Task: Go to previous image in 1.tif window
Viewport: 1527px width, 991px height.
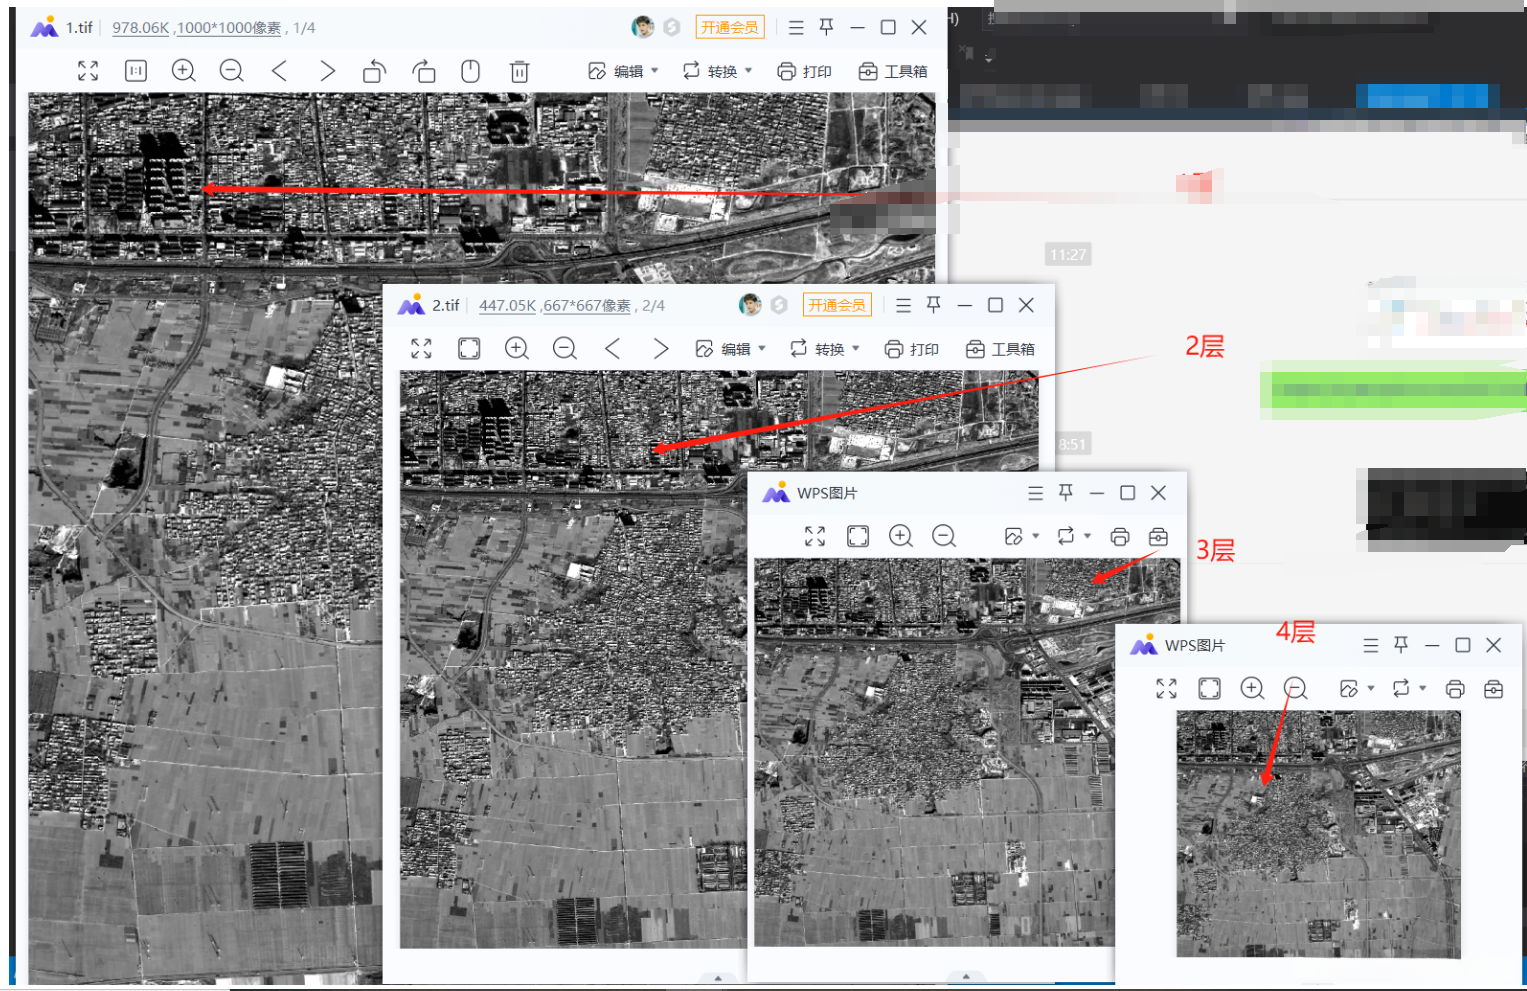Action: tap(280, 71)
